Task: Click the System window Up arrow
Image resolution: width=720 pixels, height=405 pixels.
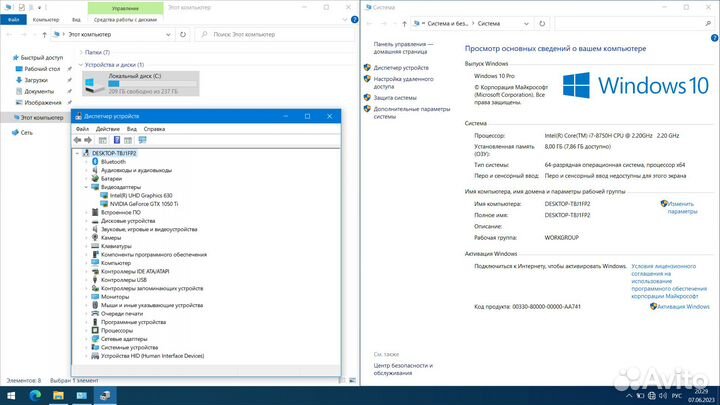Action: point(404,23)
